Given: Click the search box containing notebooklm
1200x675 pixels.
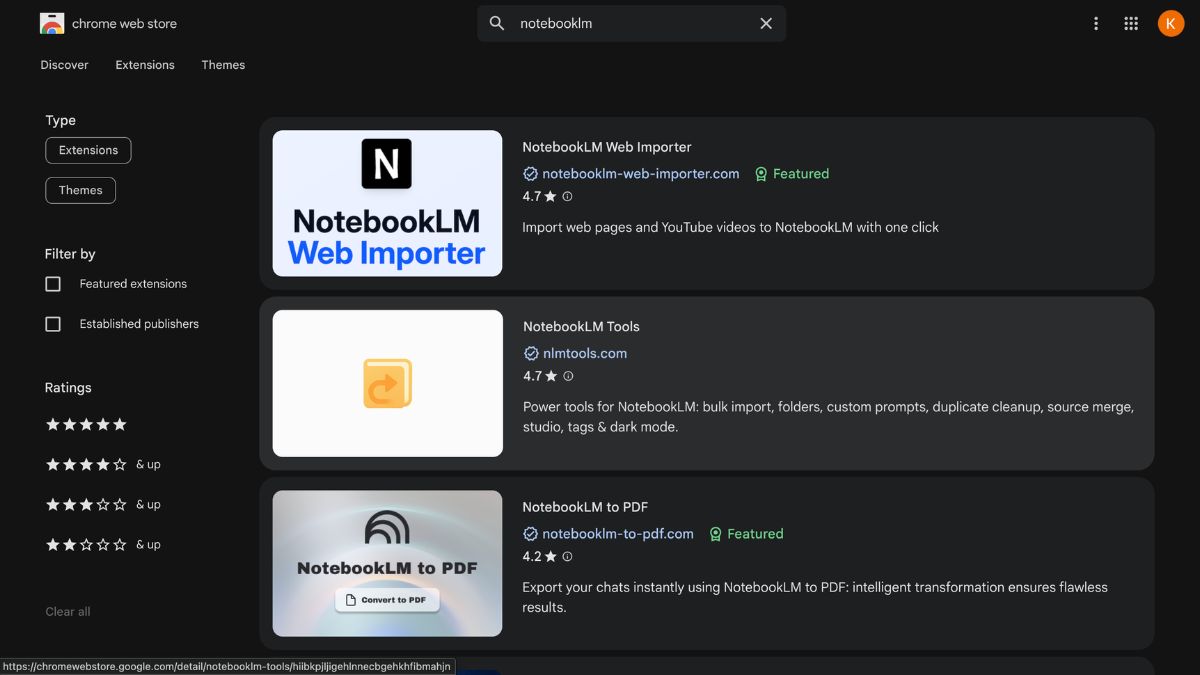Looking at the screenshot, I should pos(631,23).
